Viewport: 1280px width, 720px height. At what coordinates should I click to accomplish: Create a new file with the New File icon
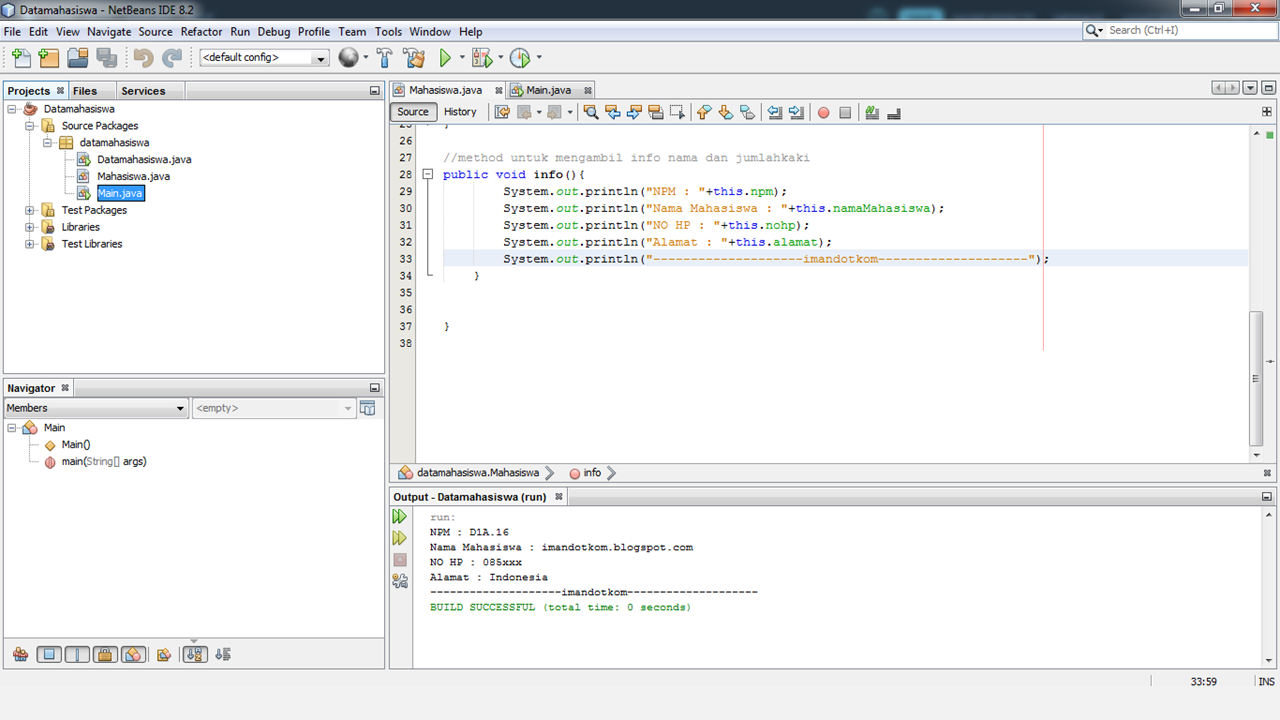click(x=20, y=57)
